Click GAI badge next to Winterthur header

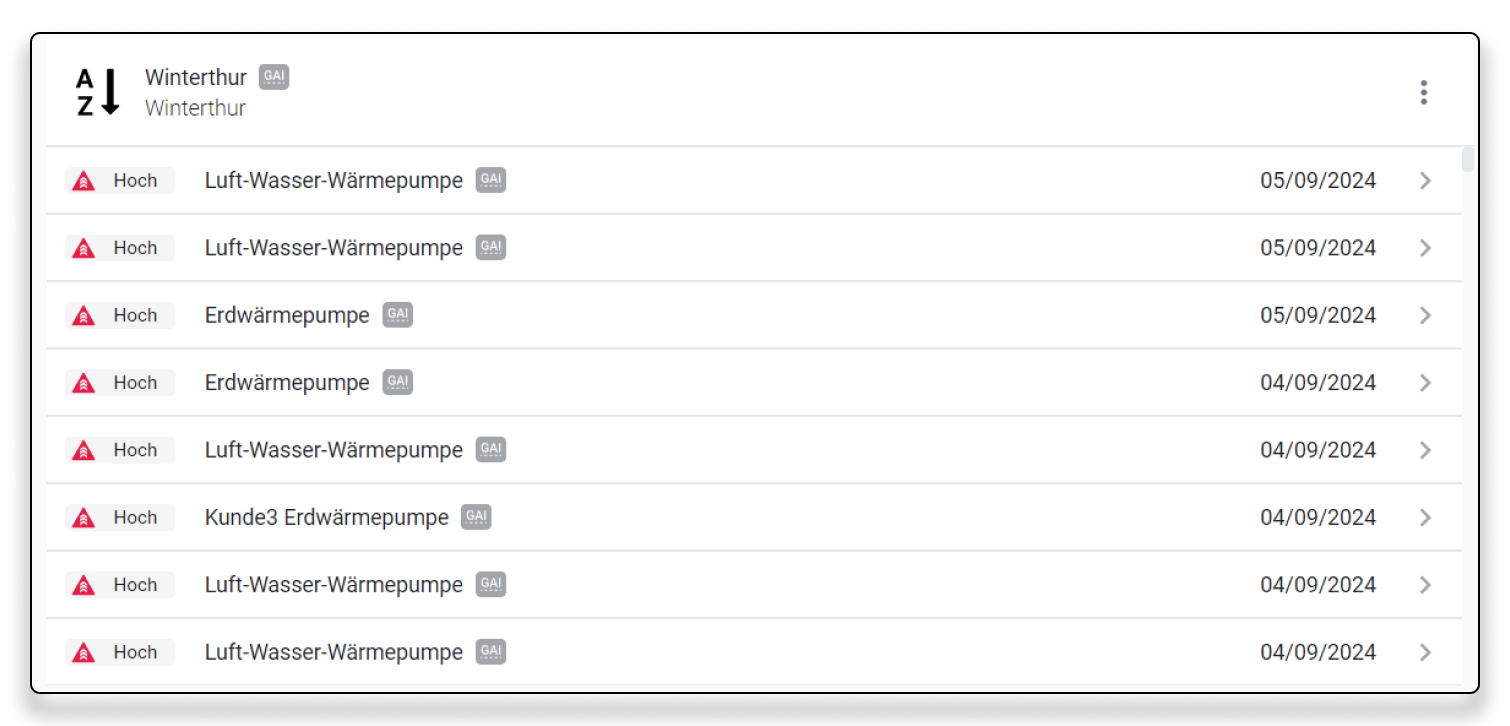pos(274,77)
